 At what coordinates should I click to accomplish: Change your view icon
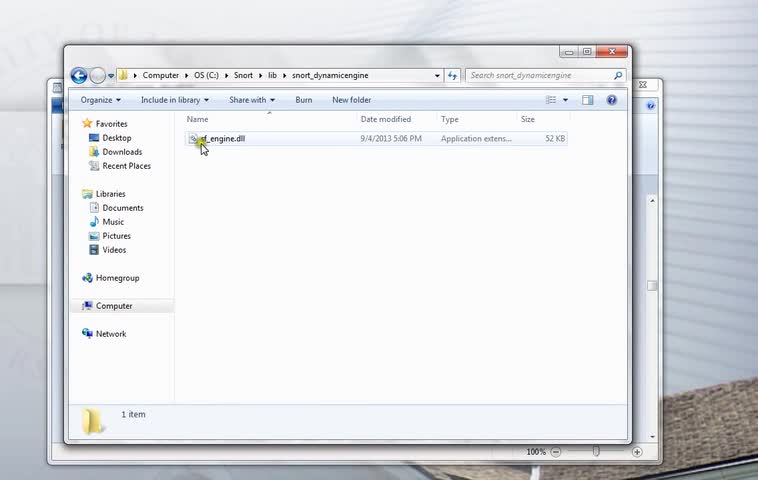[551, 100]
